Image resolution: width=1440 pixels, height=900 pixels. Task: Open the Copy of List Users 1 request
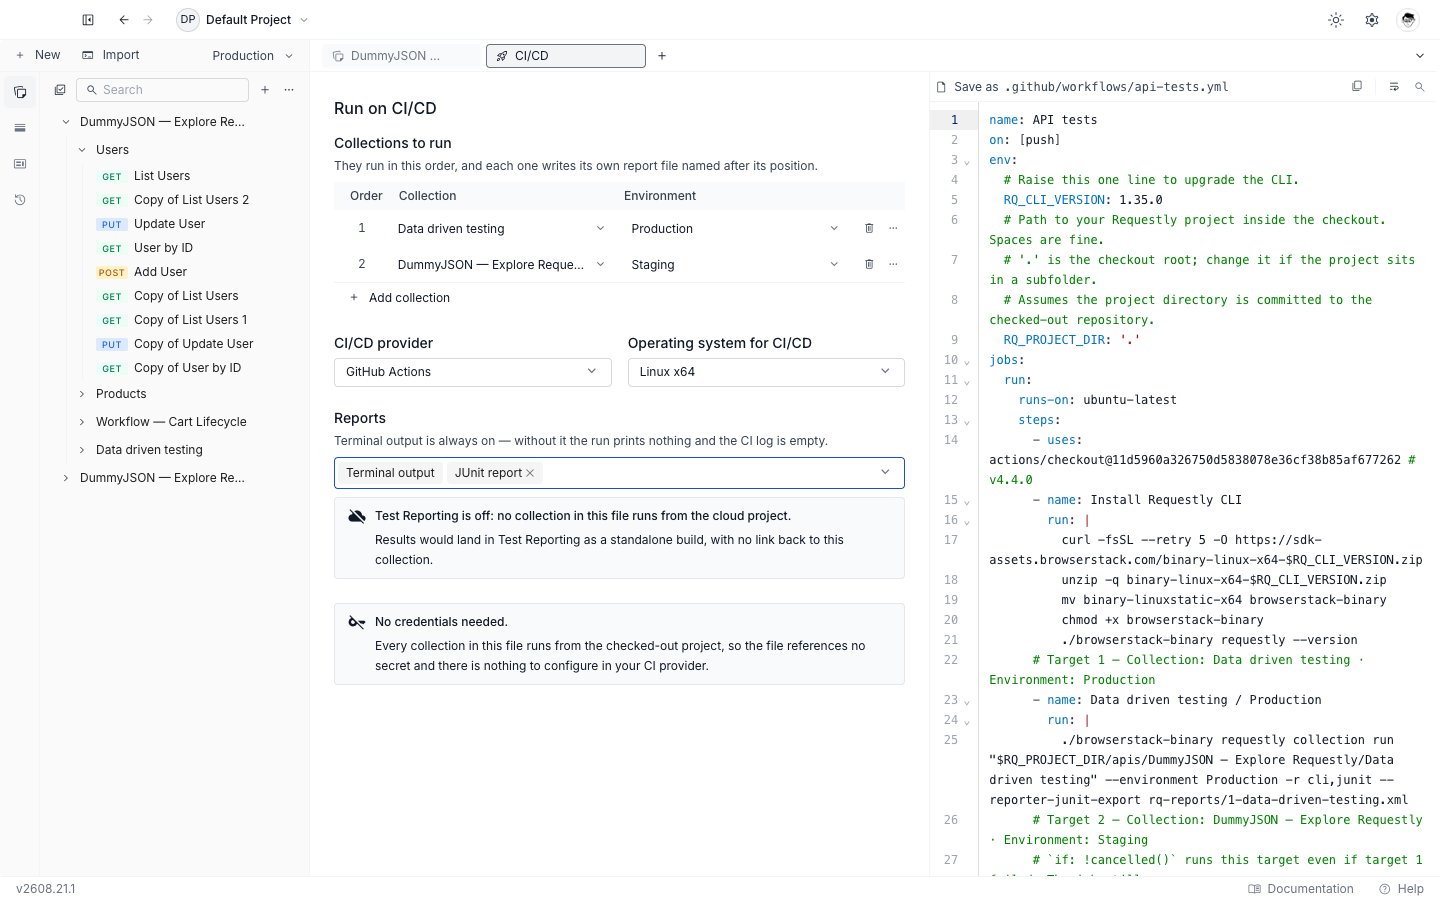190,320
